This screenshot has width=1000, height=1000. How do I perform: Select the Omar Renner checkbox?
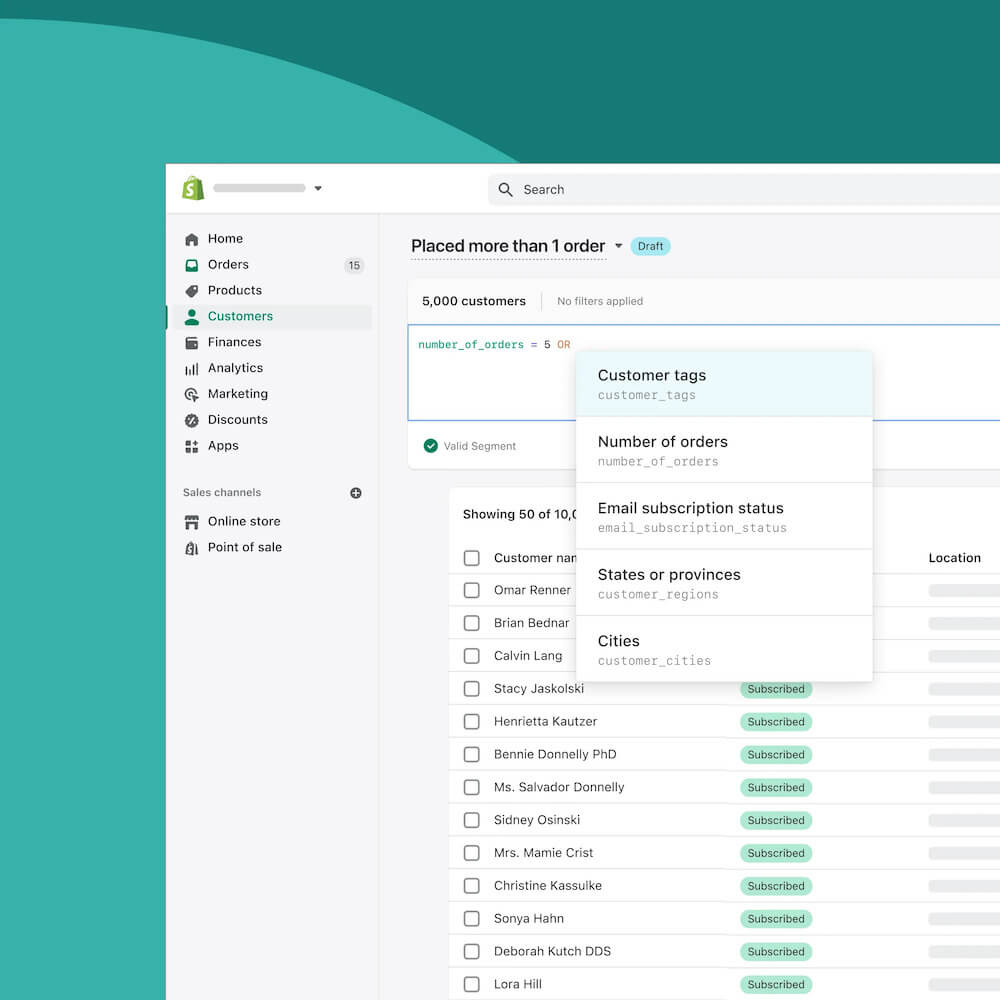click(472, 590)
